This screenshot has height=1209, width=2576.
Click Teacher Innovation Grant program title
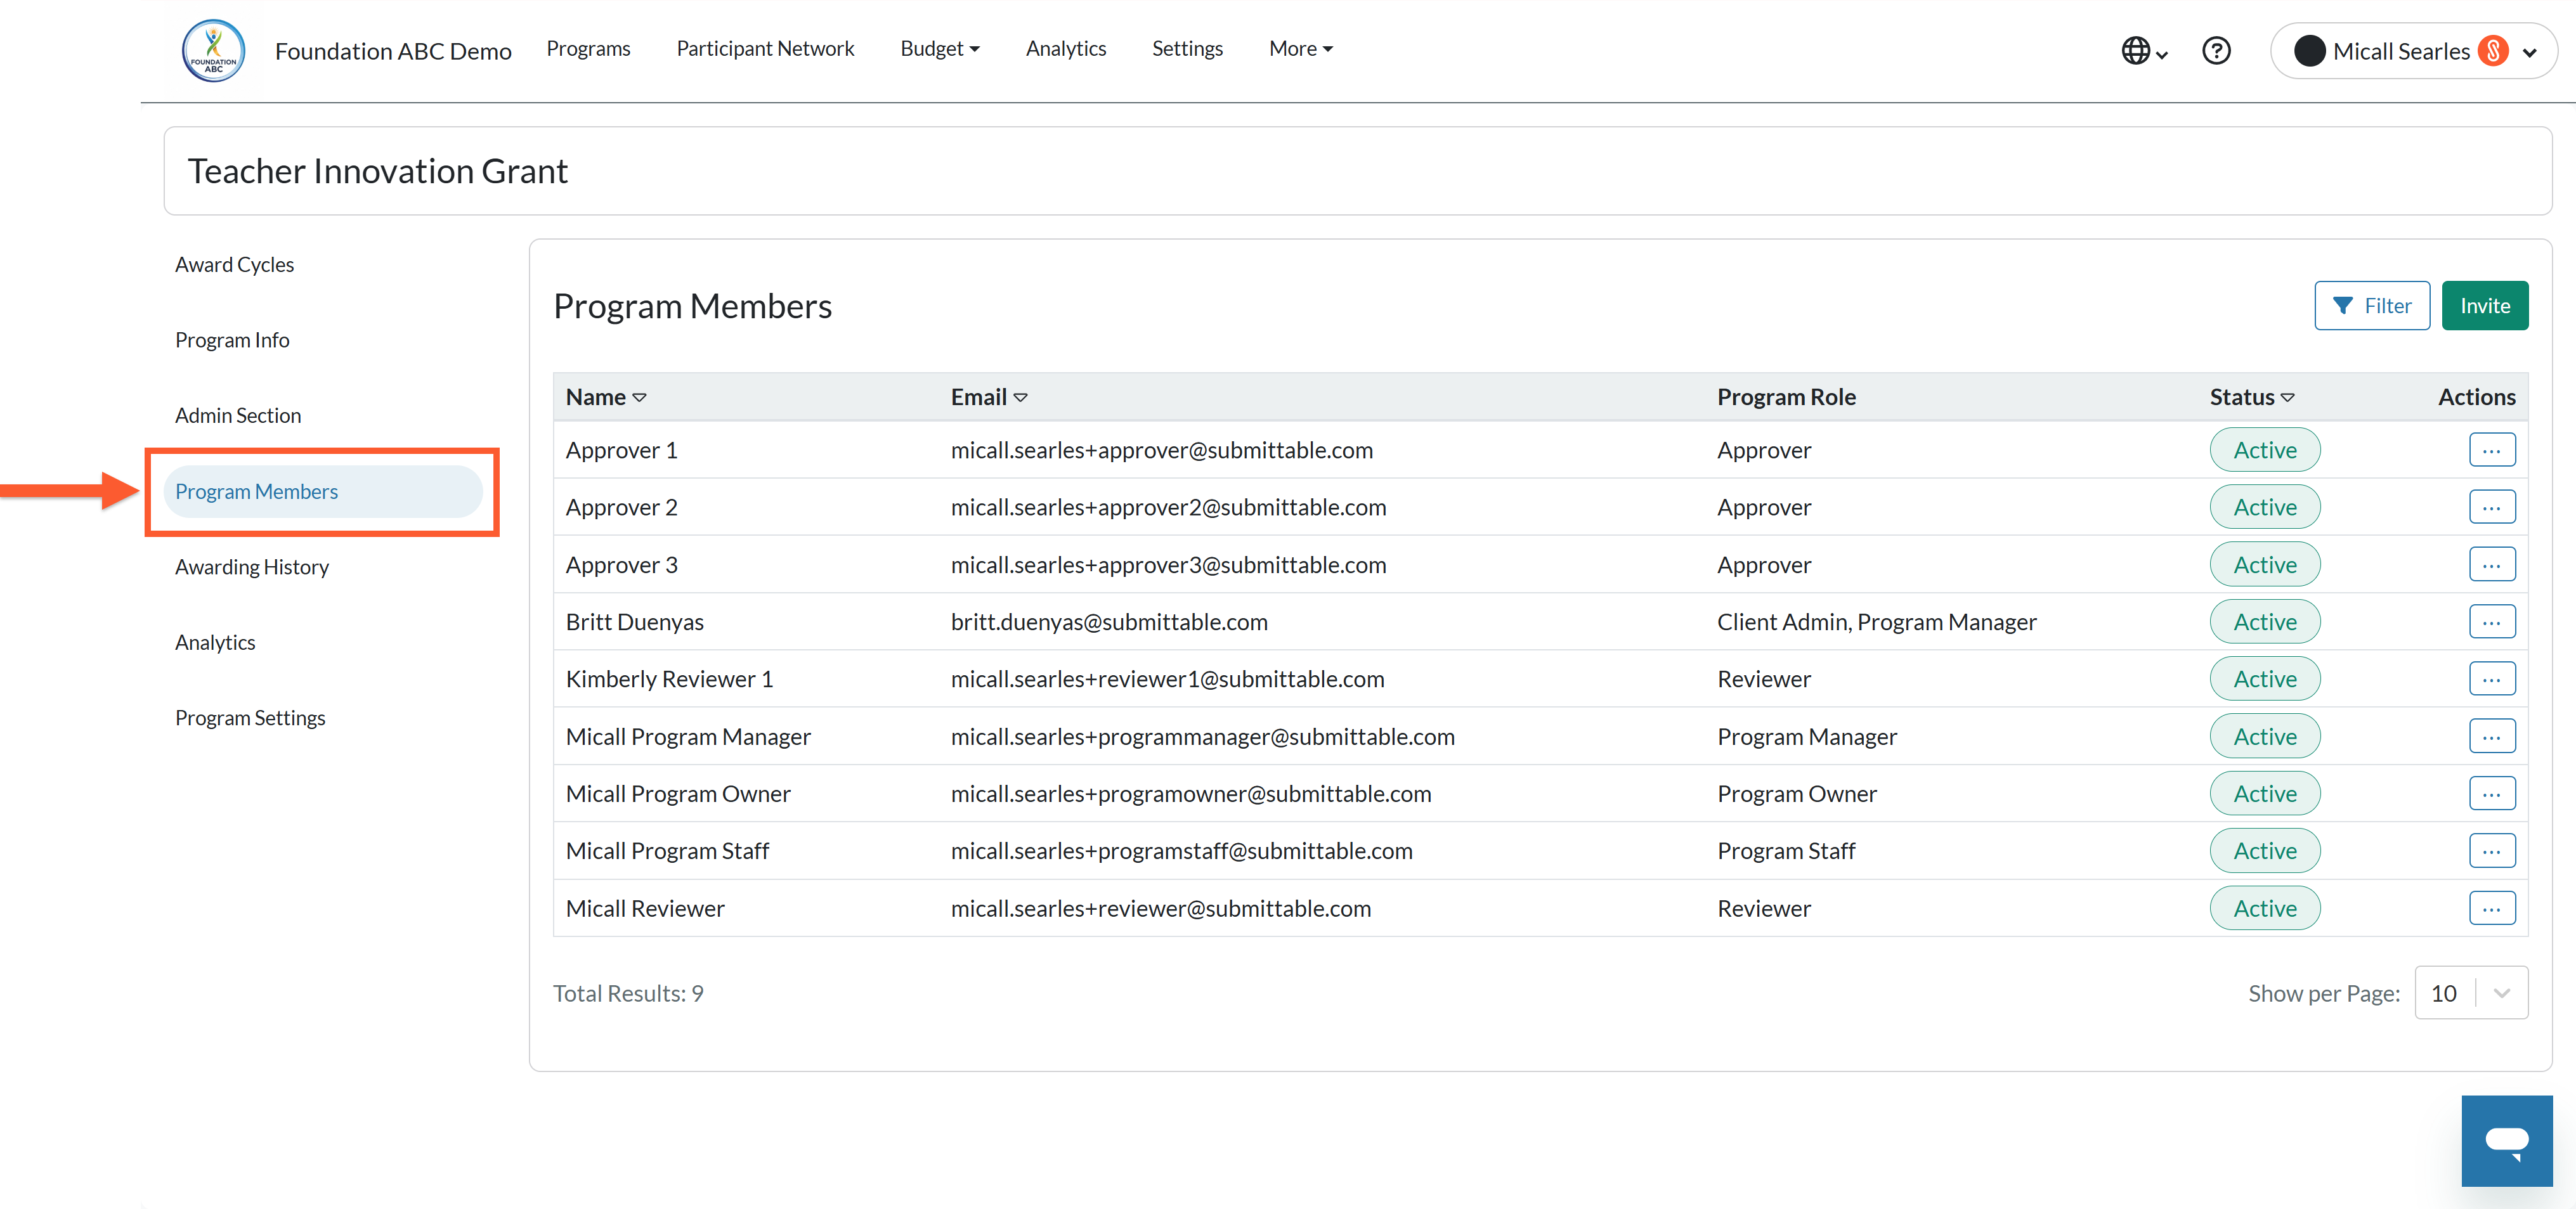377,171
